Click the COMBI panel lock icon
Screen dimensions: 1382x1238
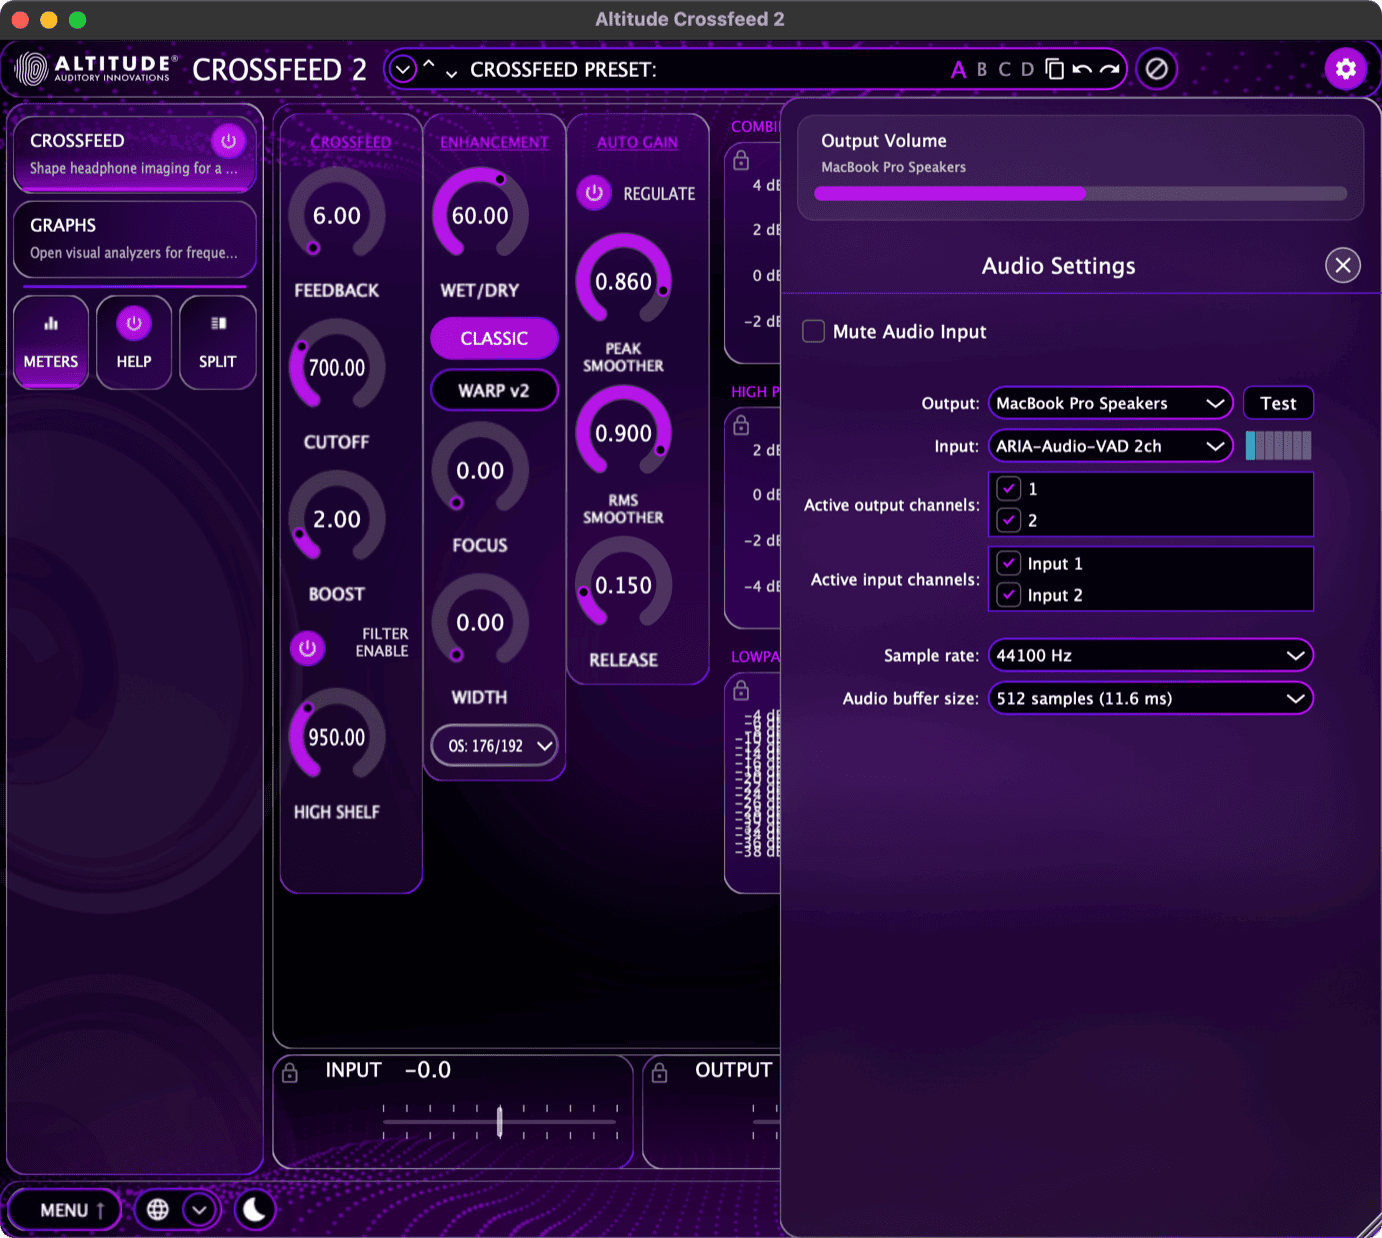click(x=741, y=160)
